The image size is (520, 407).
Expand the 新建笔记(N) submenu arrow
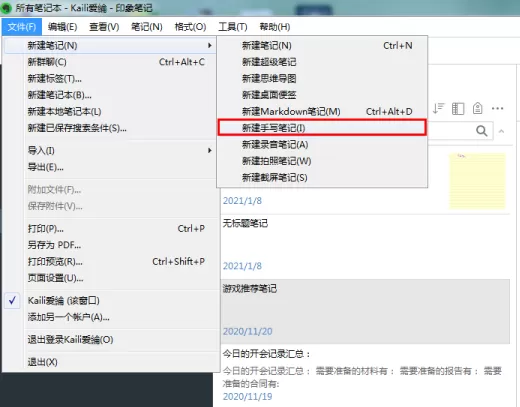point(209,45)
